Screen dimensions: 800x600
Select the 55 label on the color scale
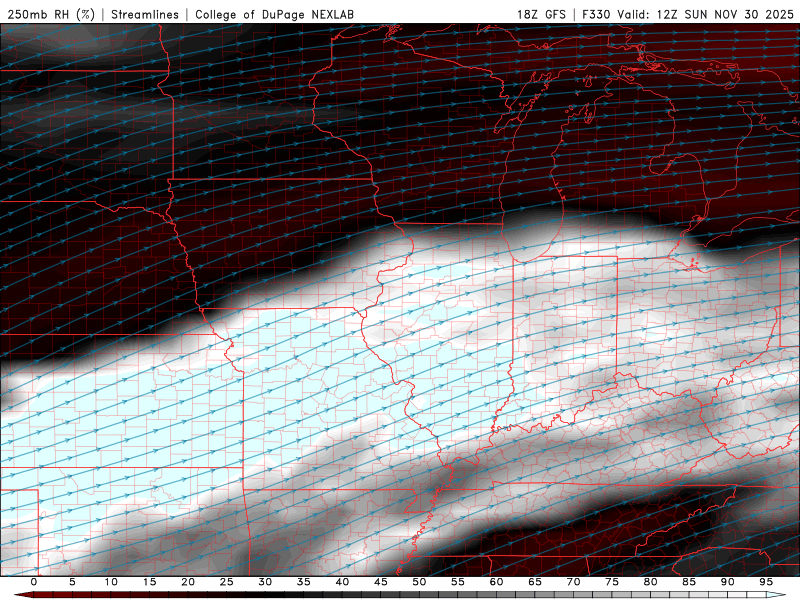point(458,582)
